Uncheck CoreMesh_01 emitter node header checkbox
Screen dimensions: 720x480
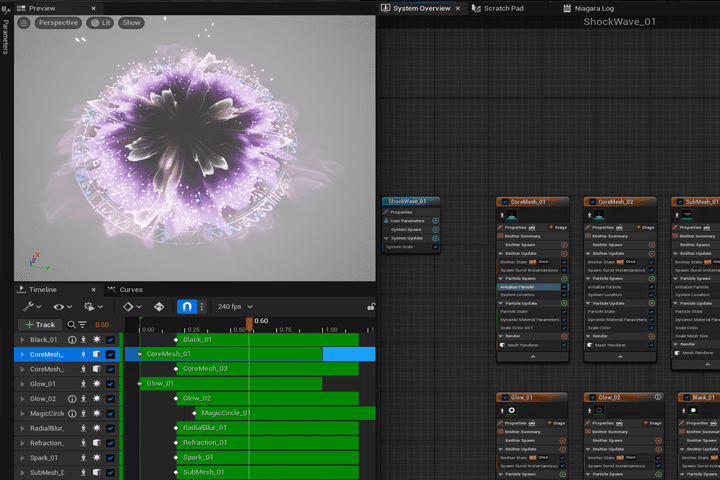point(505,202)
